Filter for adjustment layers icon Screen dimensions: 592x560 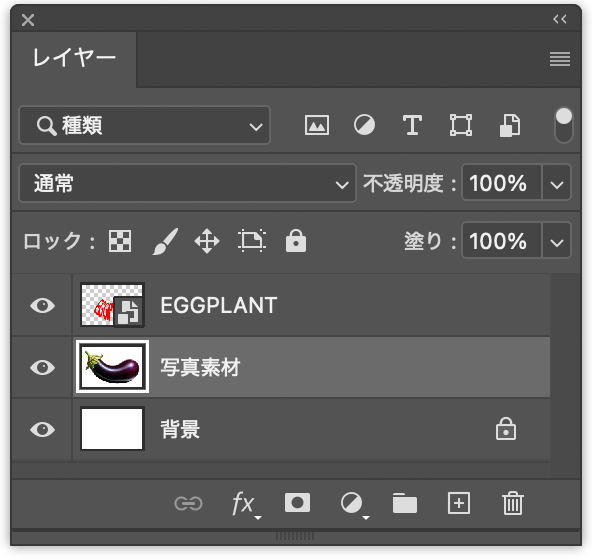coord(364,125)
